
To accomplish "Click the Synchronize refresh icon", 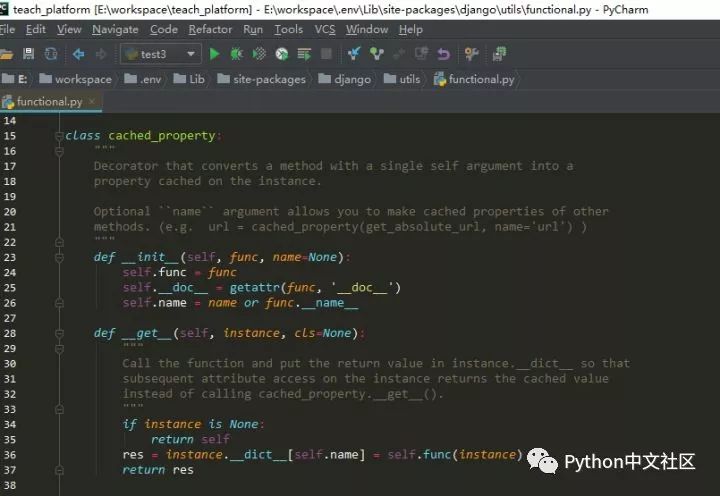I will (51, 54).
